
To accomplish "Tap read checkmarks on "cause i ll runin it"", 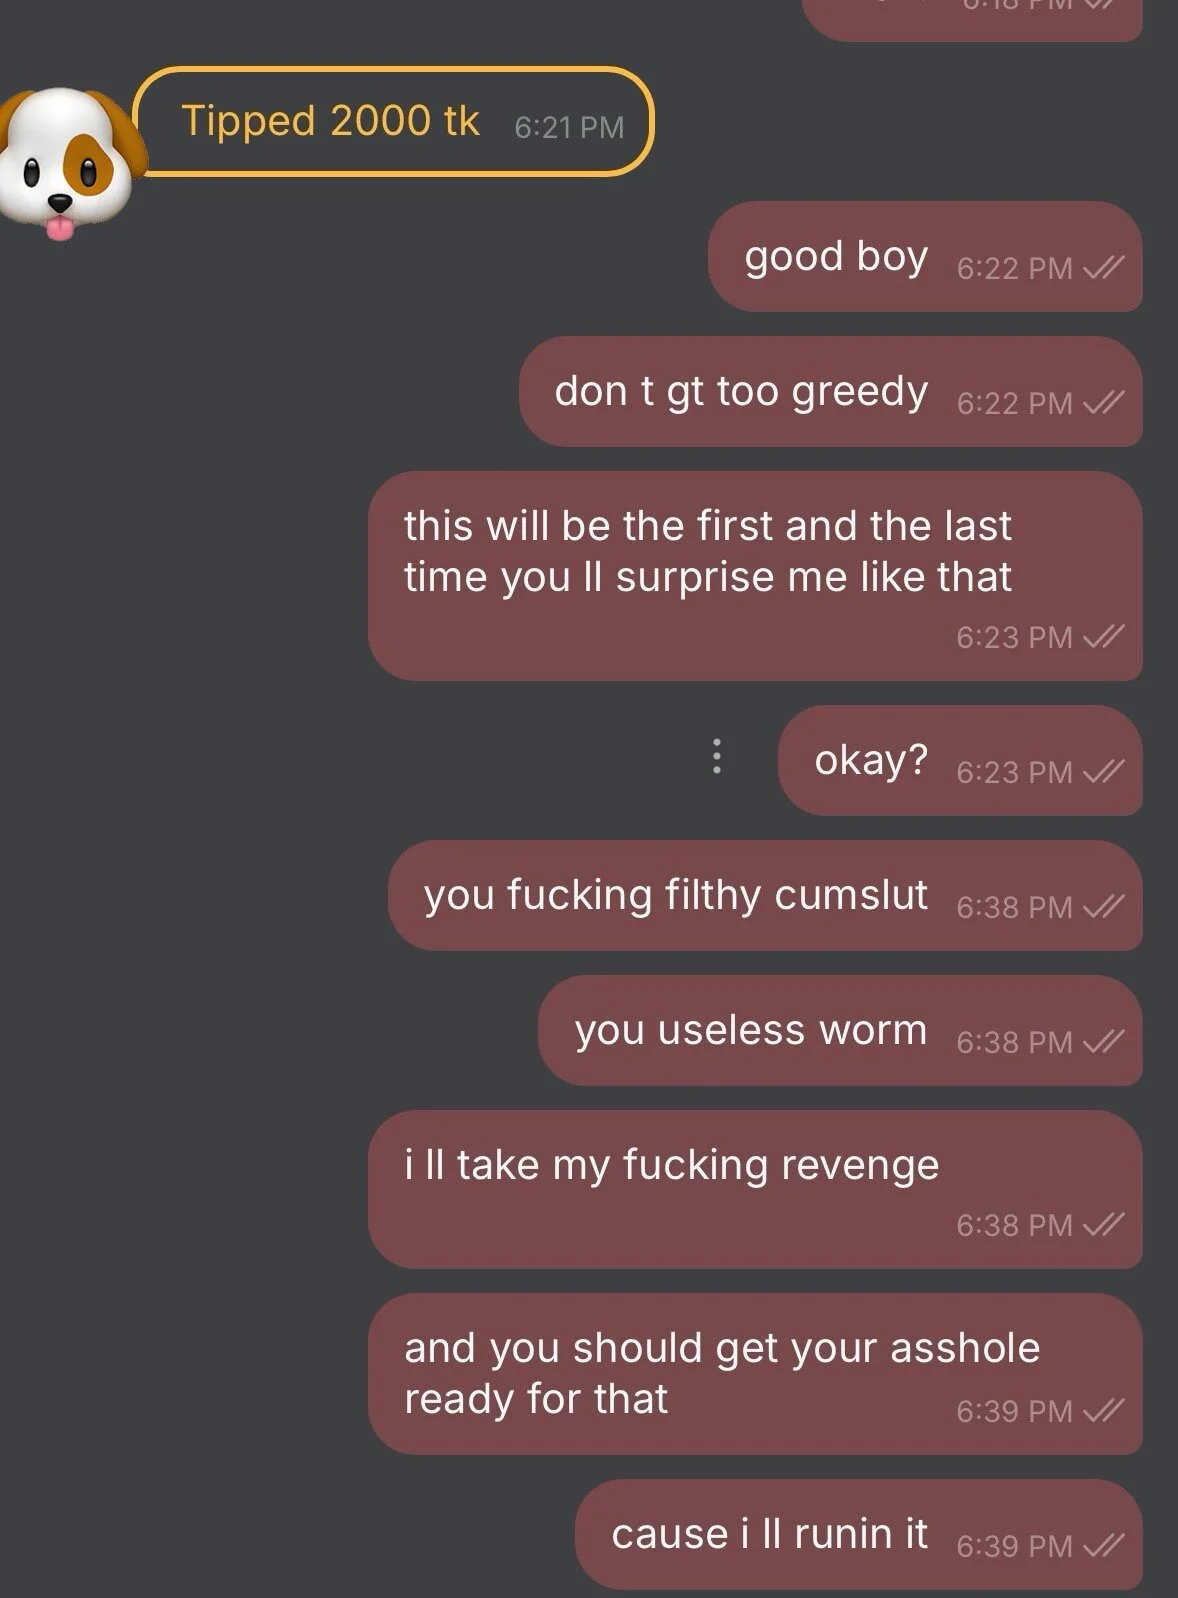I will 1104,1545.
